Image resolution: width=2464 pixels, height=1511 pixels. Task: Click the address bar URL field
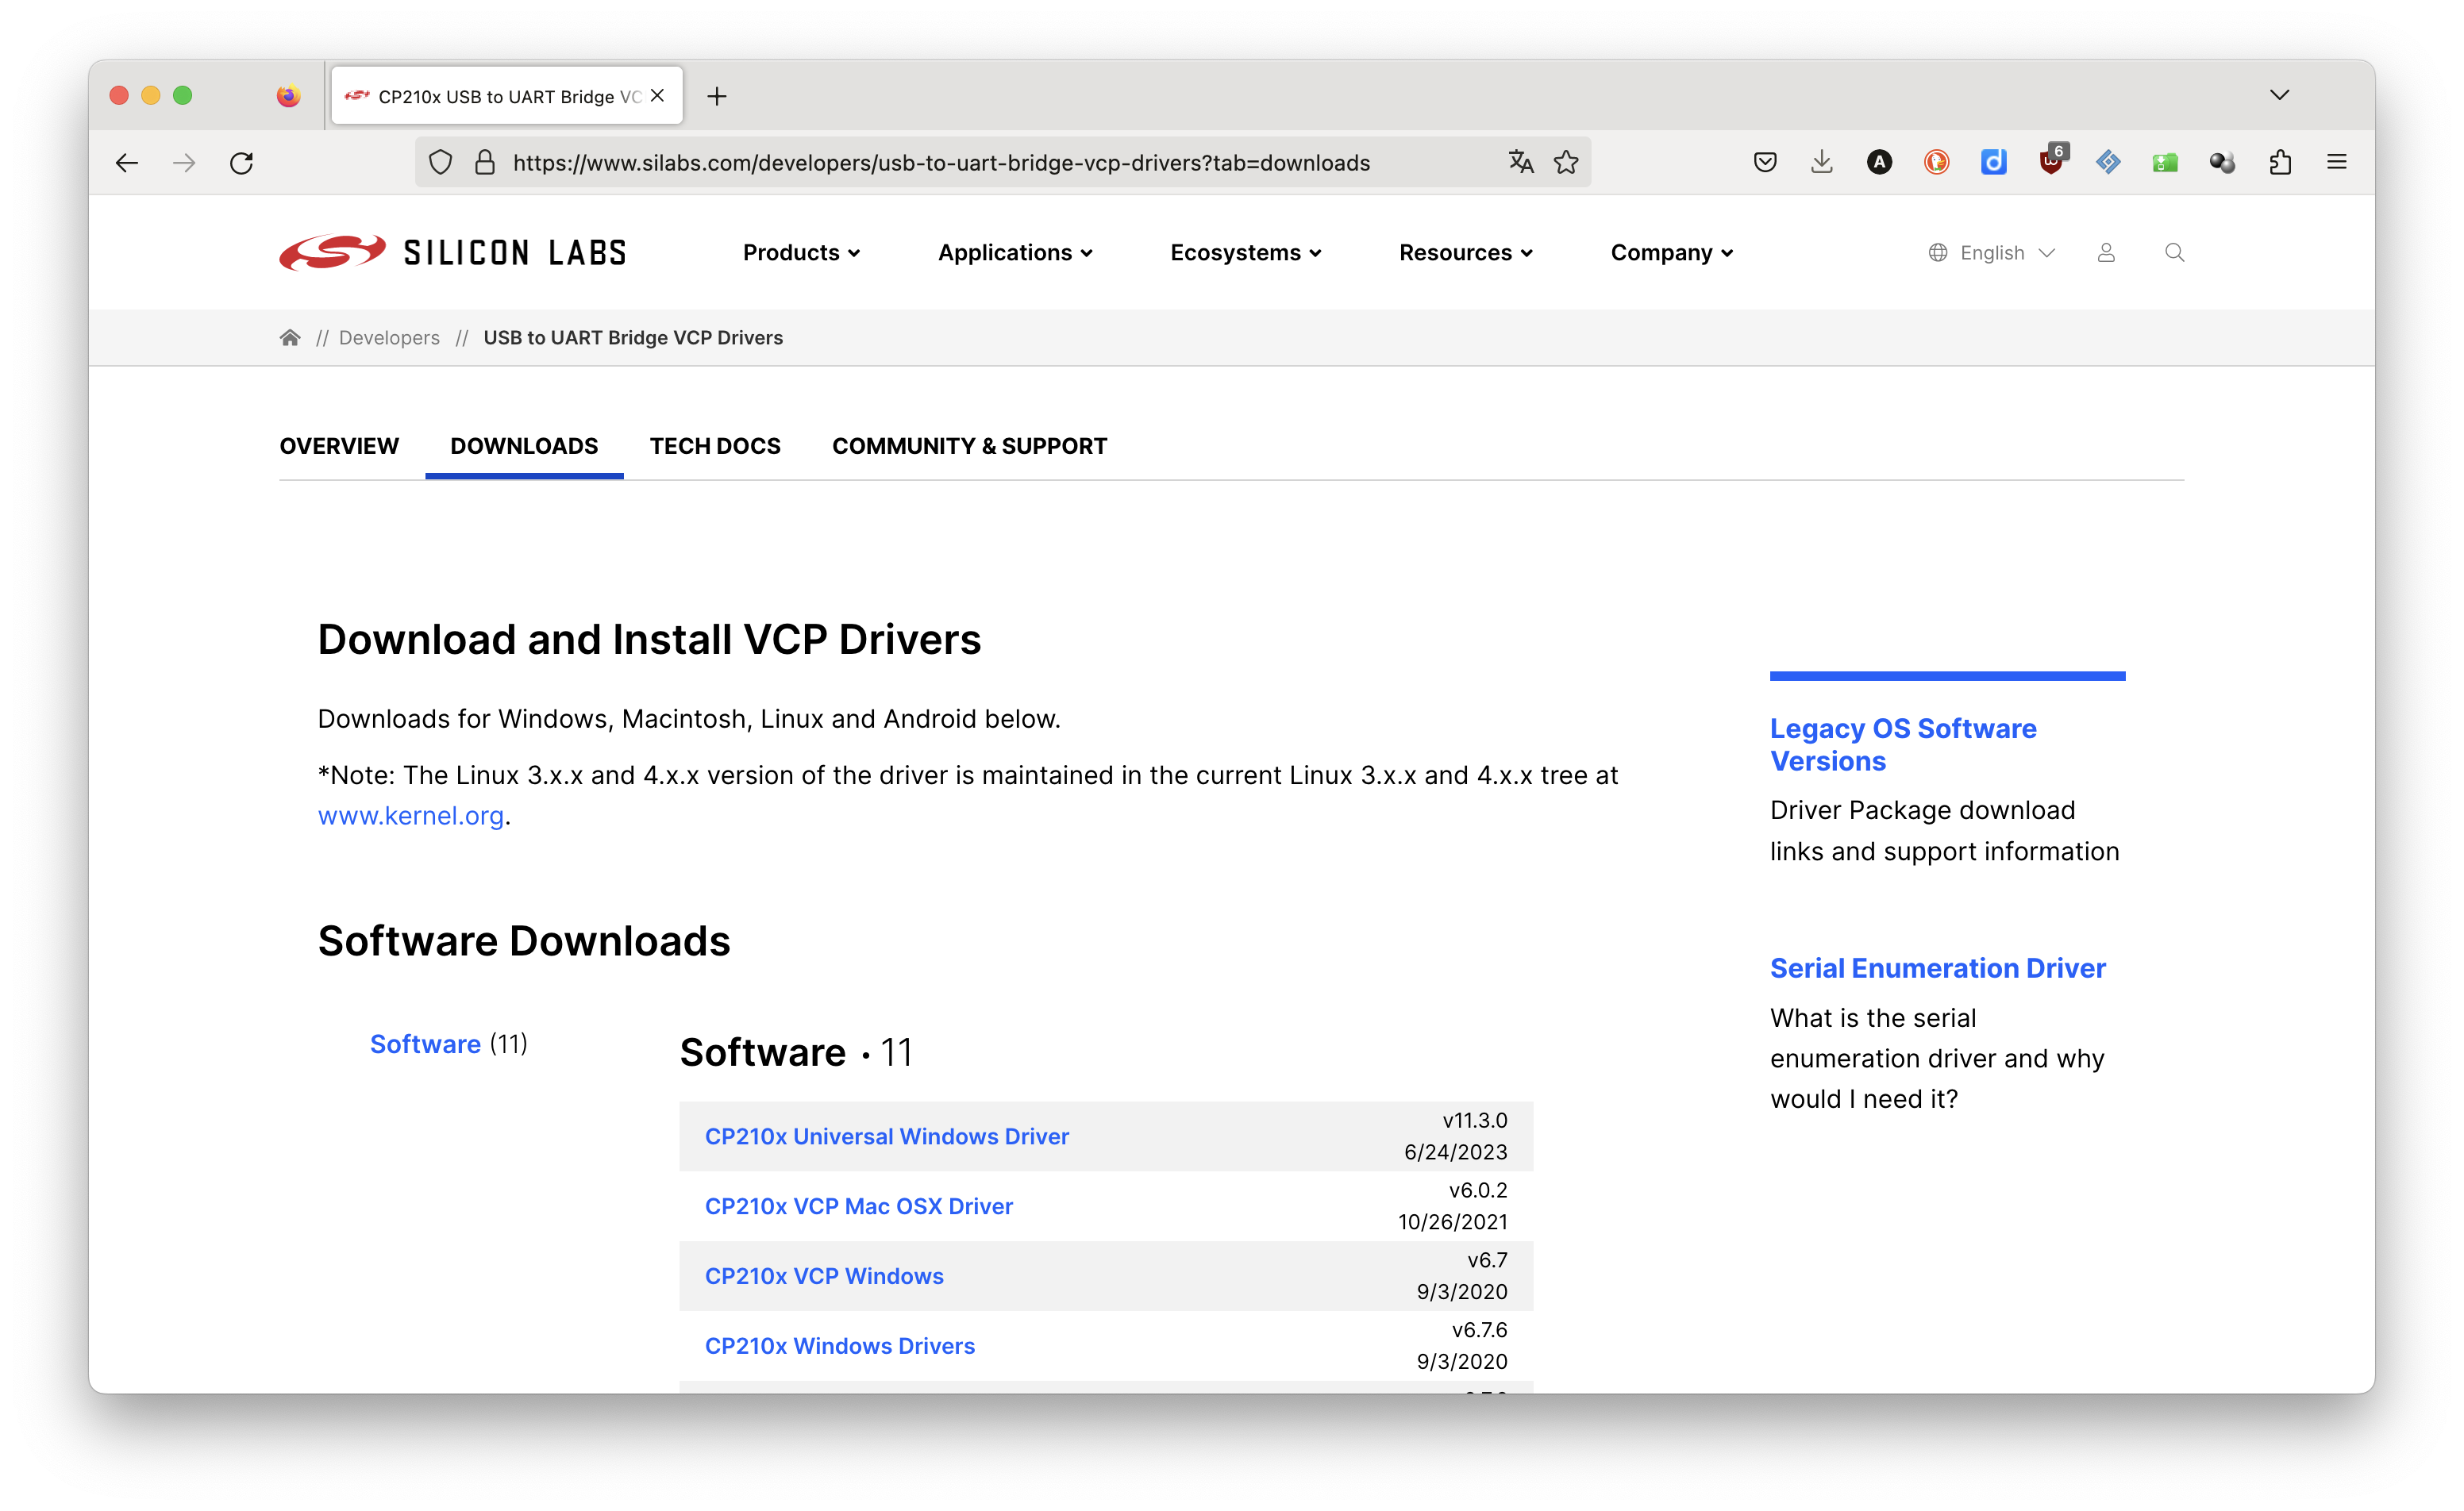(x=940, y=163)
